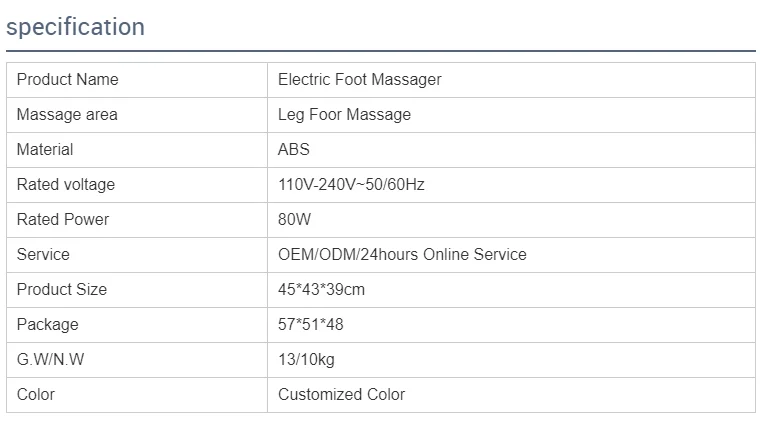
Task: Click the Leg Foor Massage value
Action: pos(344,114)
